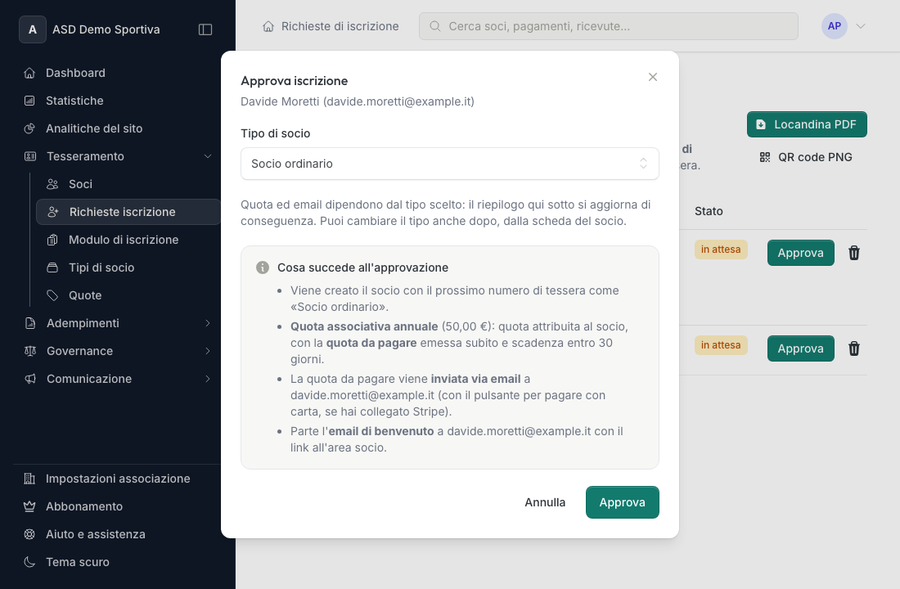Click the 'Approva iscrizione' dialog title
The height and width of the screenshot is (589, 900).
tap(294, 81)
